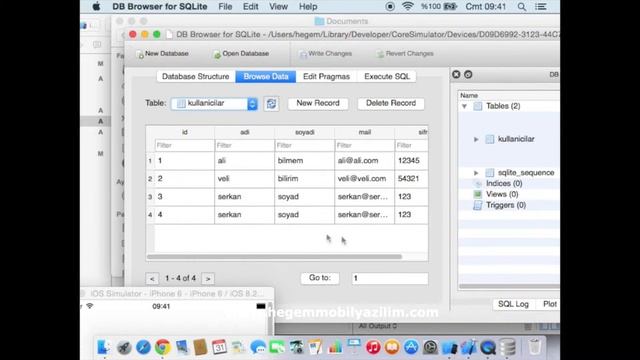Click the Filter field under the soyadi column
The width and height of the screenshot is (640, 360).
304,145
